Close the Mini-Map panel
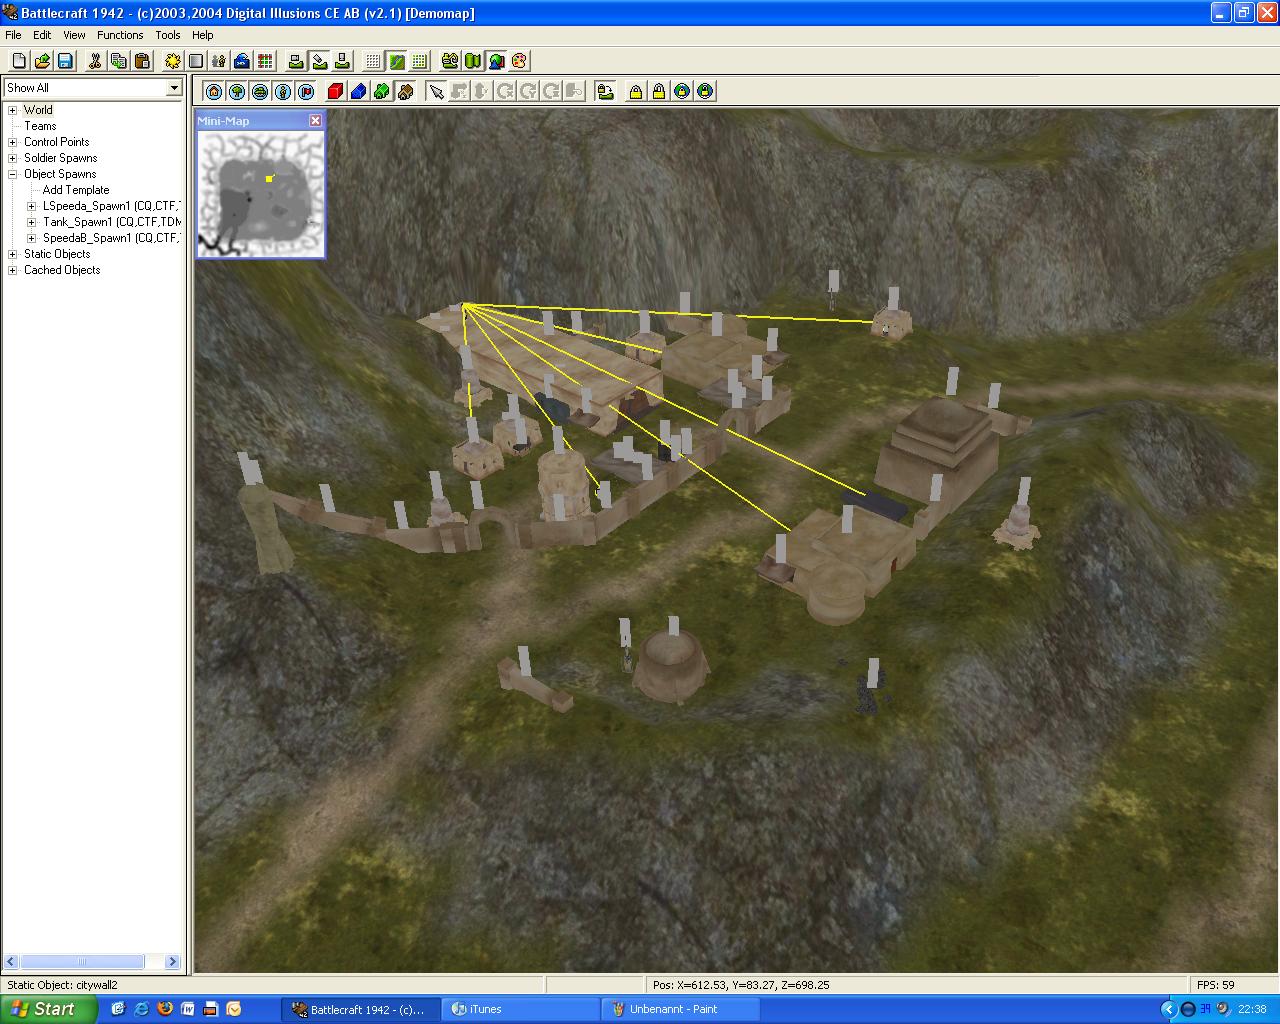This screenshot has height=1024, width=1280. (x=315, y=121)
